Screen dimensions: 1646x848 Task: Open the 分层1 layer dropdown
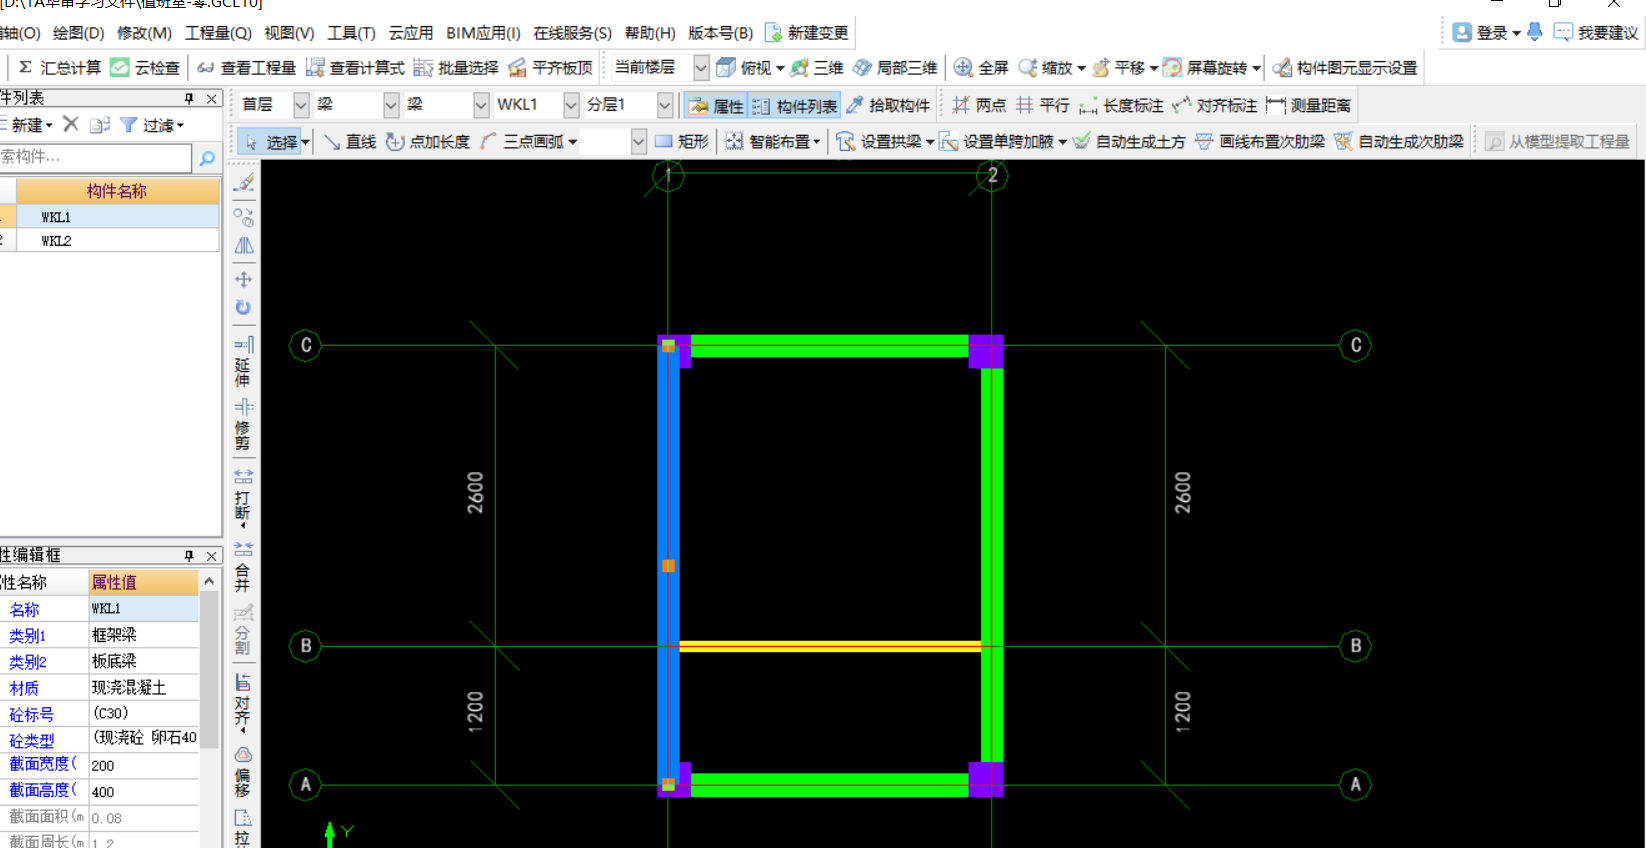click(x=665, y=104)
